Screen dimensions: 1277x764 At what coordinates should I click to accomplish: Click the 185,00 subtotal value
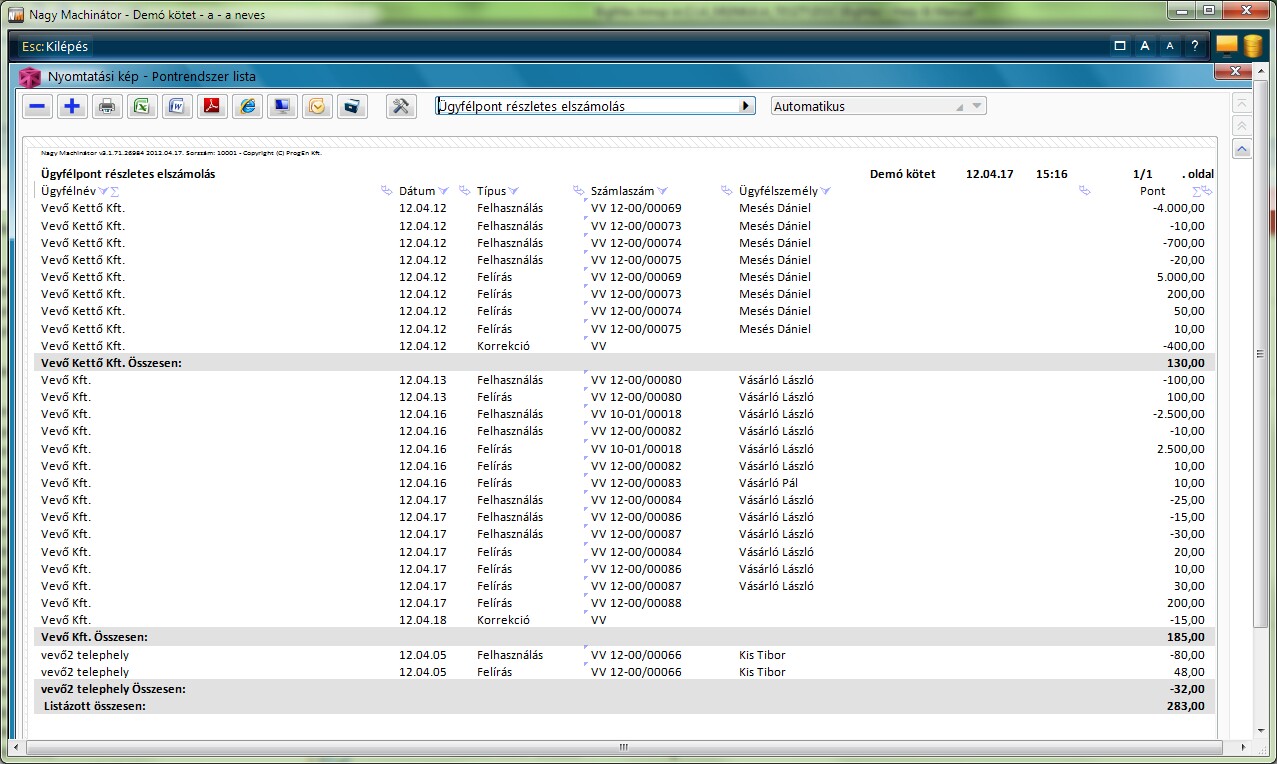point(1185,637)
